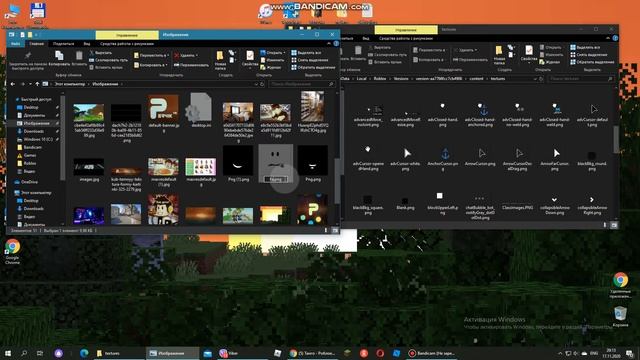Click Вставить ярлык in Изображения window

tap(106, 67)
